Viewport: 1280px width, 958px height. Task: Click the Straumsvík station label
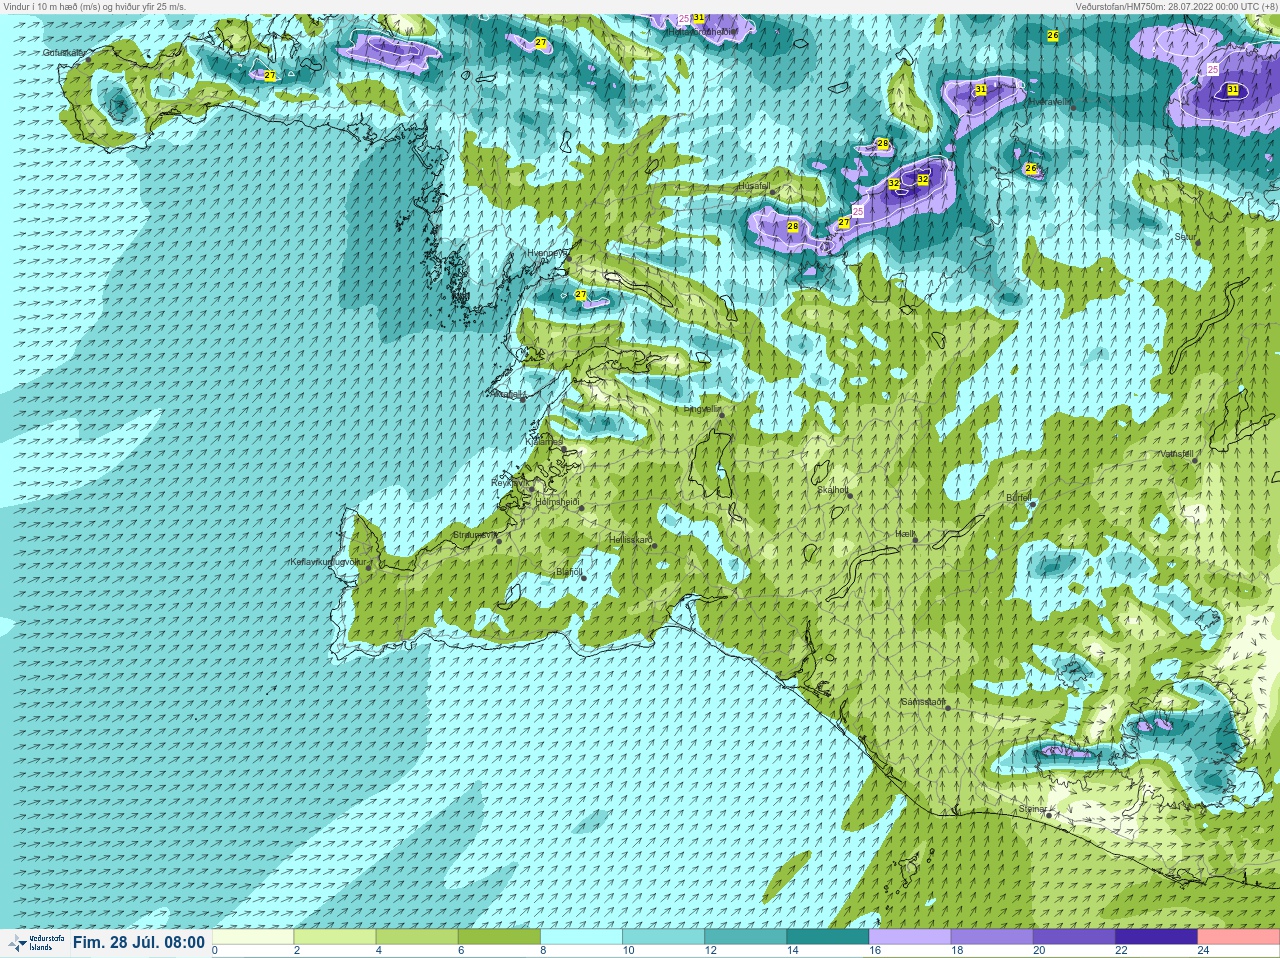[x=473, y=535]
